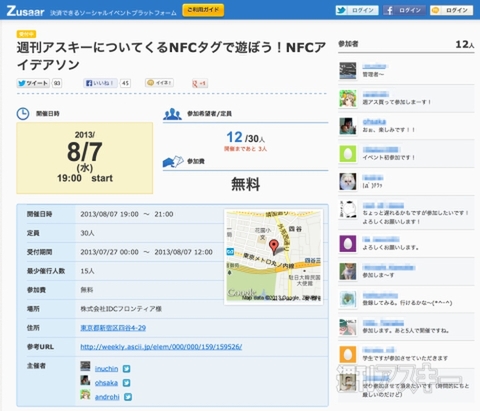Click the tweet count 93

(57, 83)
